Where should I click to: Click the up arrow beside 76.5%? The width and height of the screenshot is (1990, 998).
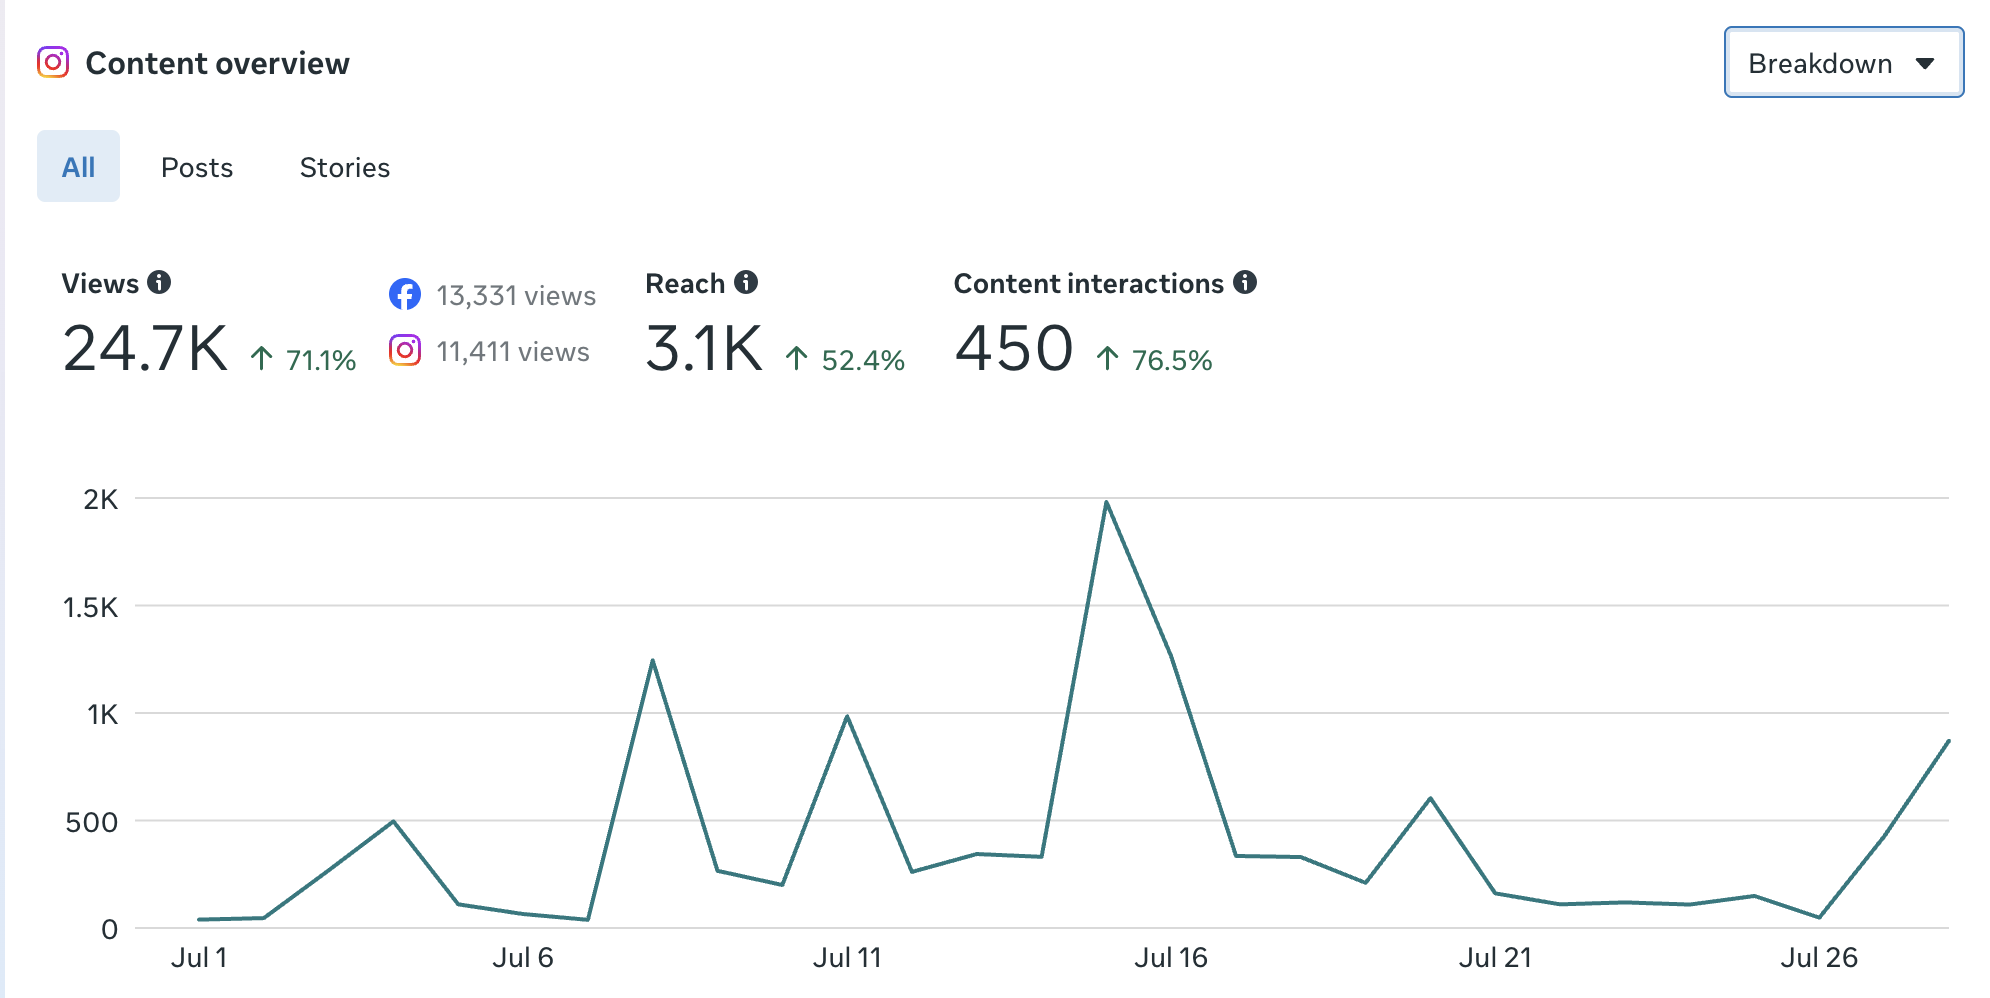[1107, 358]
